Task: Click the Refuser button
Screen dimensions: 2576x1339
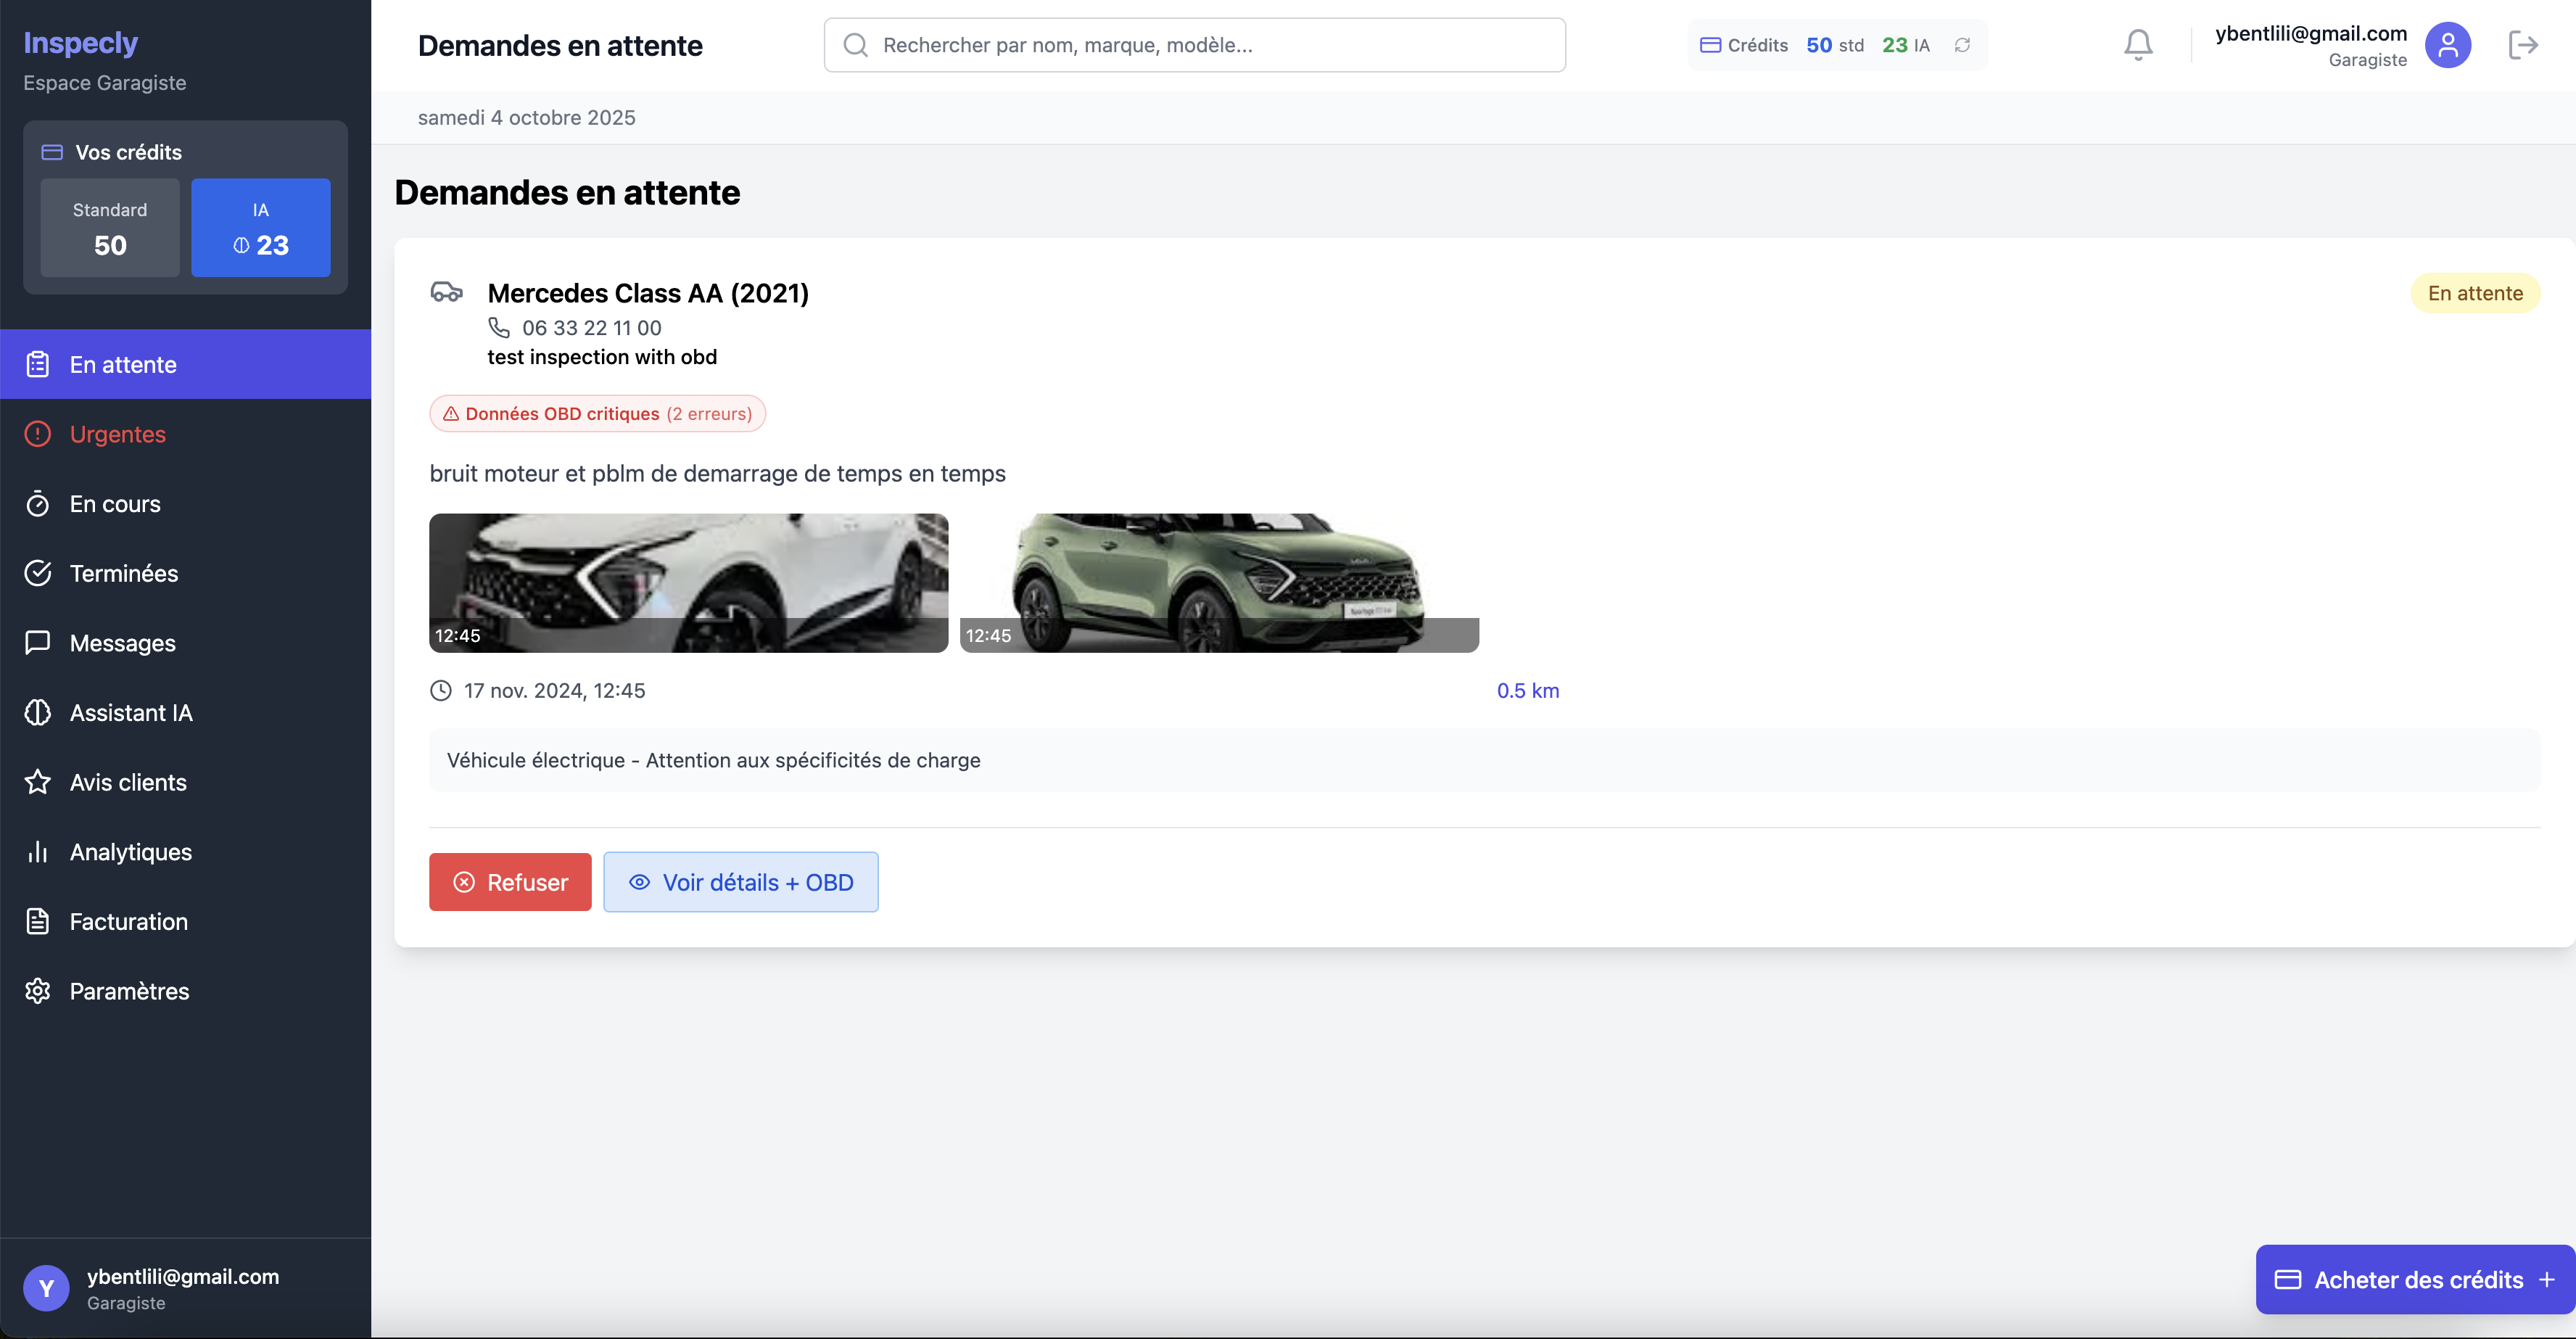Action: click(509, 881)
